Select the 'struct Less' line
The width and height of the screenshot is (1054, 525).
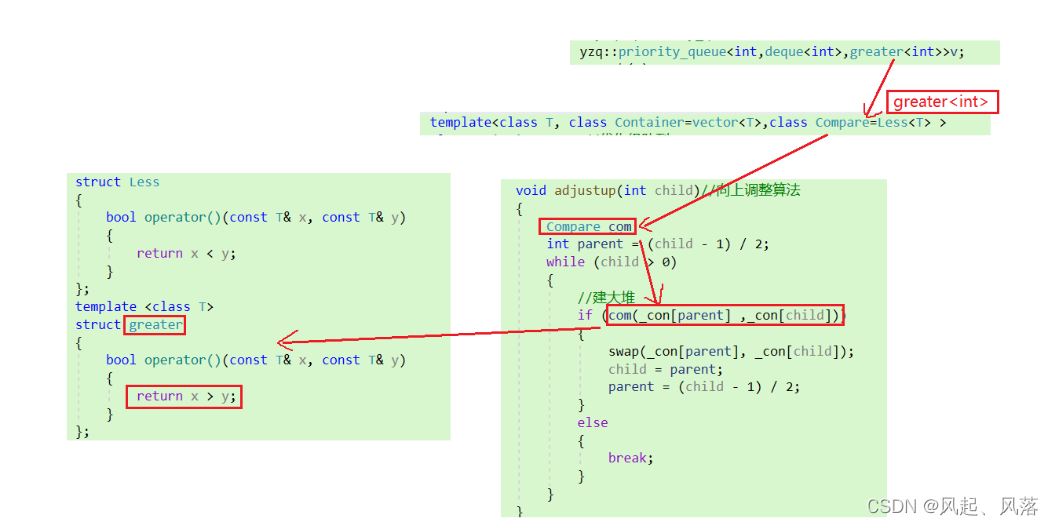[117, 181]
